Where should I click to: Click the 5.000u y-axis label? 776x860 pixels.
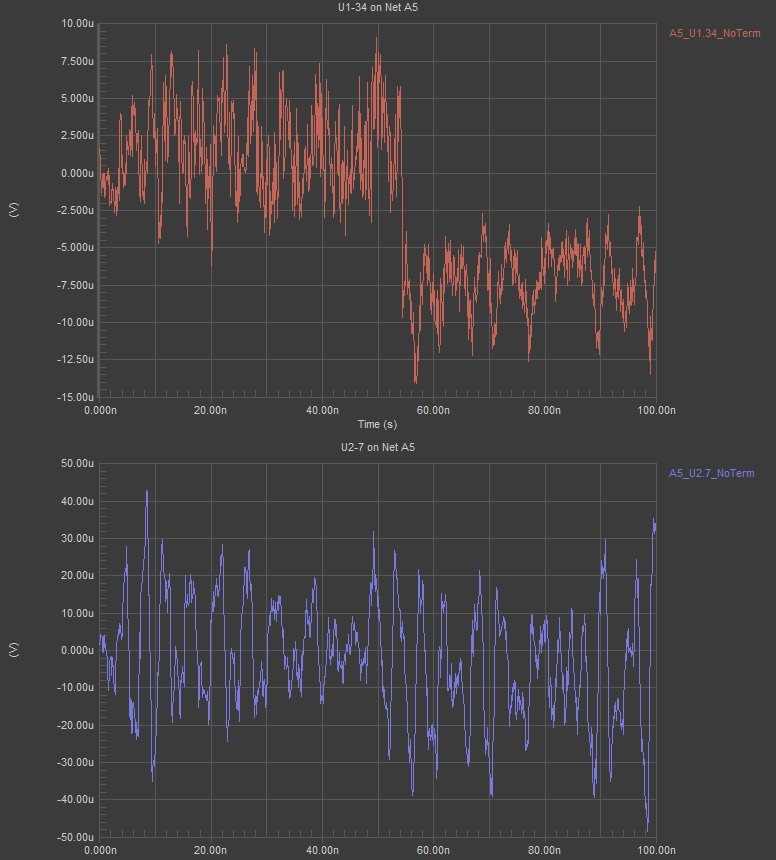click(77, 99)
